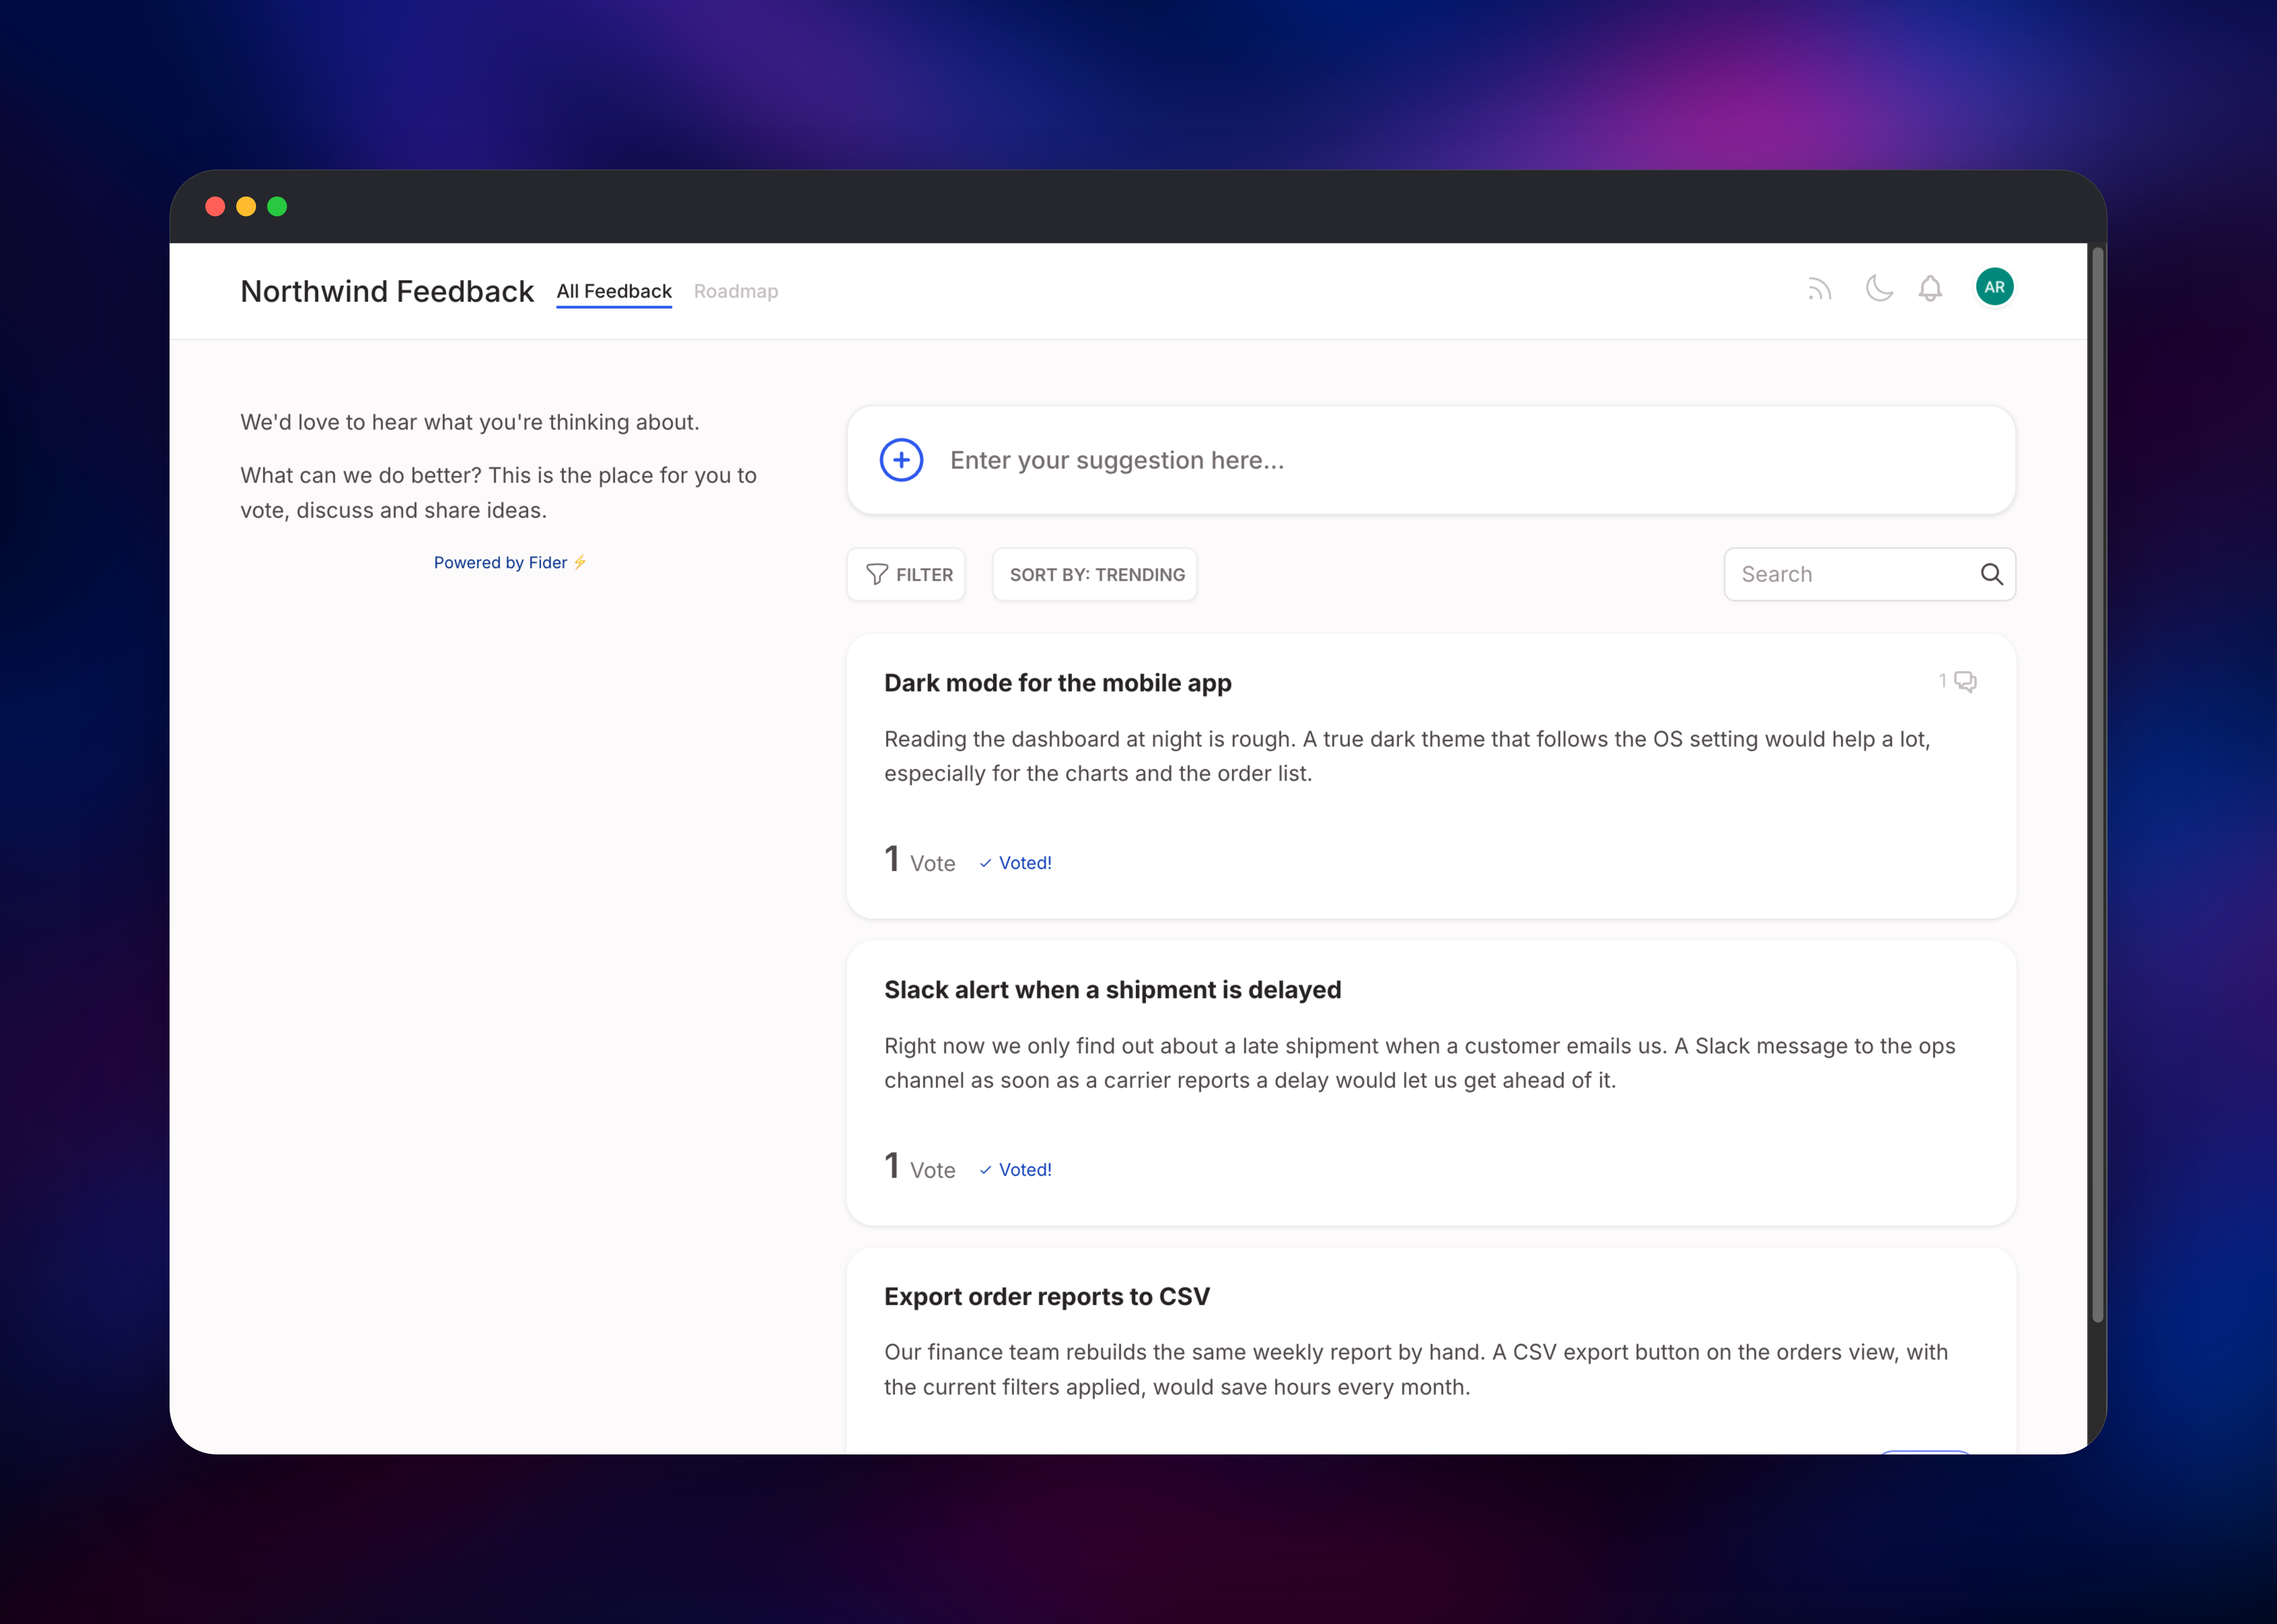Minimize window with yellow button
This screenshot has width=2277, height=1624.
tap(246, 206)
